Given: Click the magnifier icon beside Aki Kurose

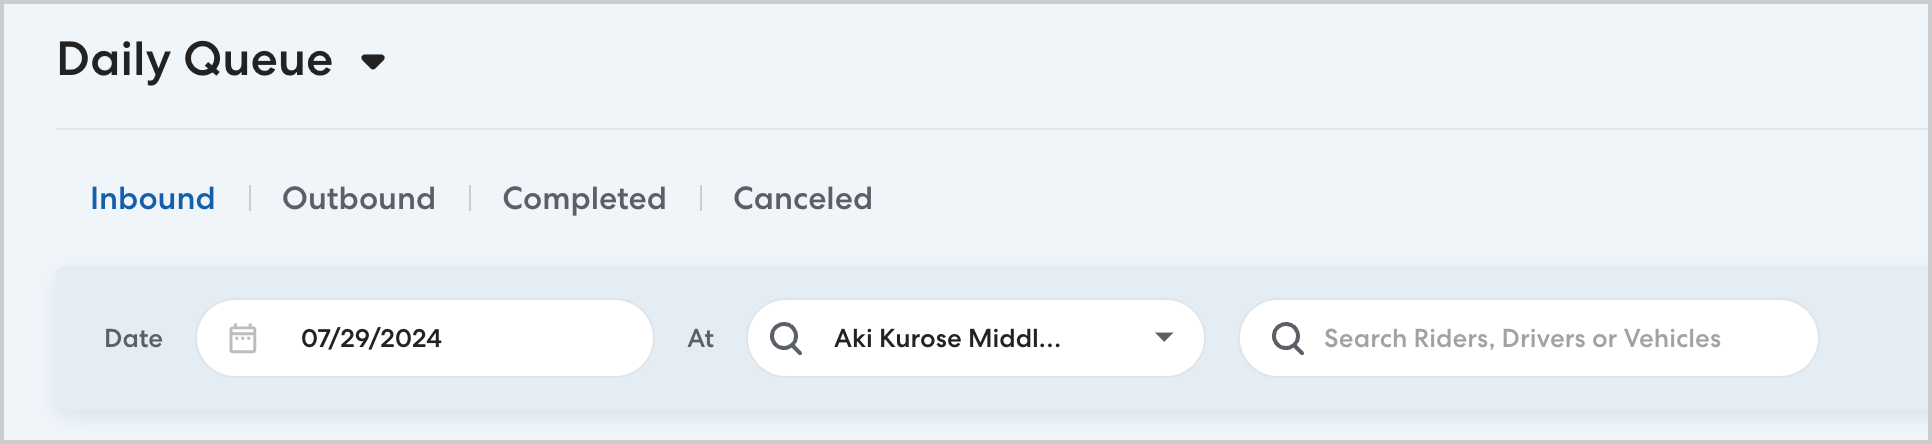Looking at the screenshot, I should 786,338.
